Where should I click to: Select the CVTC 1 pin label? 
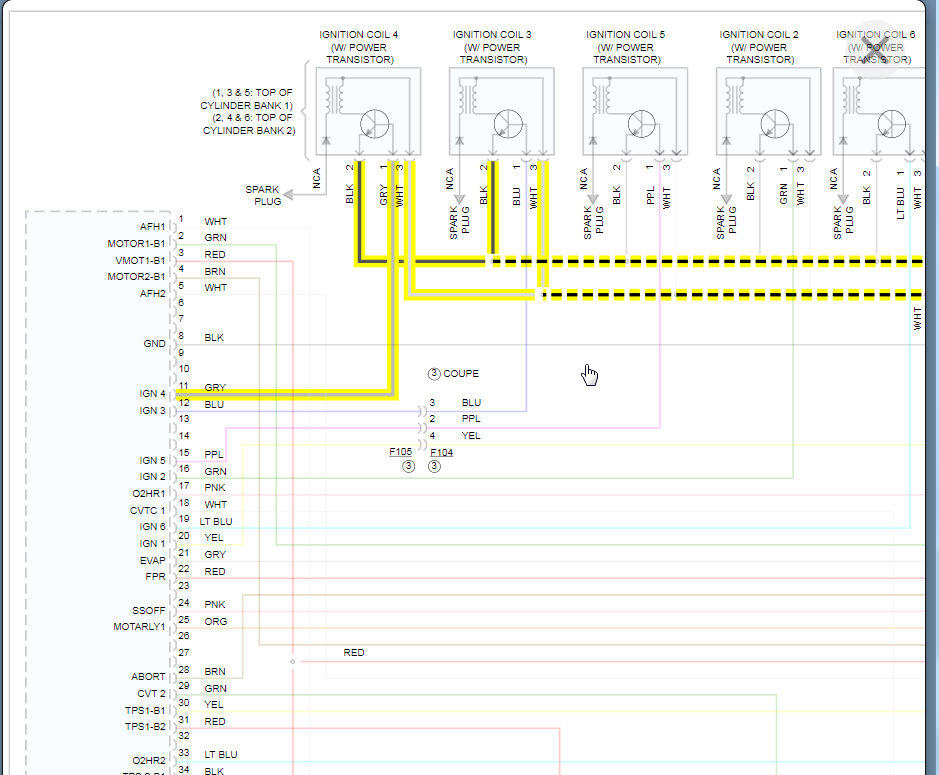tap(147, 510)
